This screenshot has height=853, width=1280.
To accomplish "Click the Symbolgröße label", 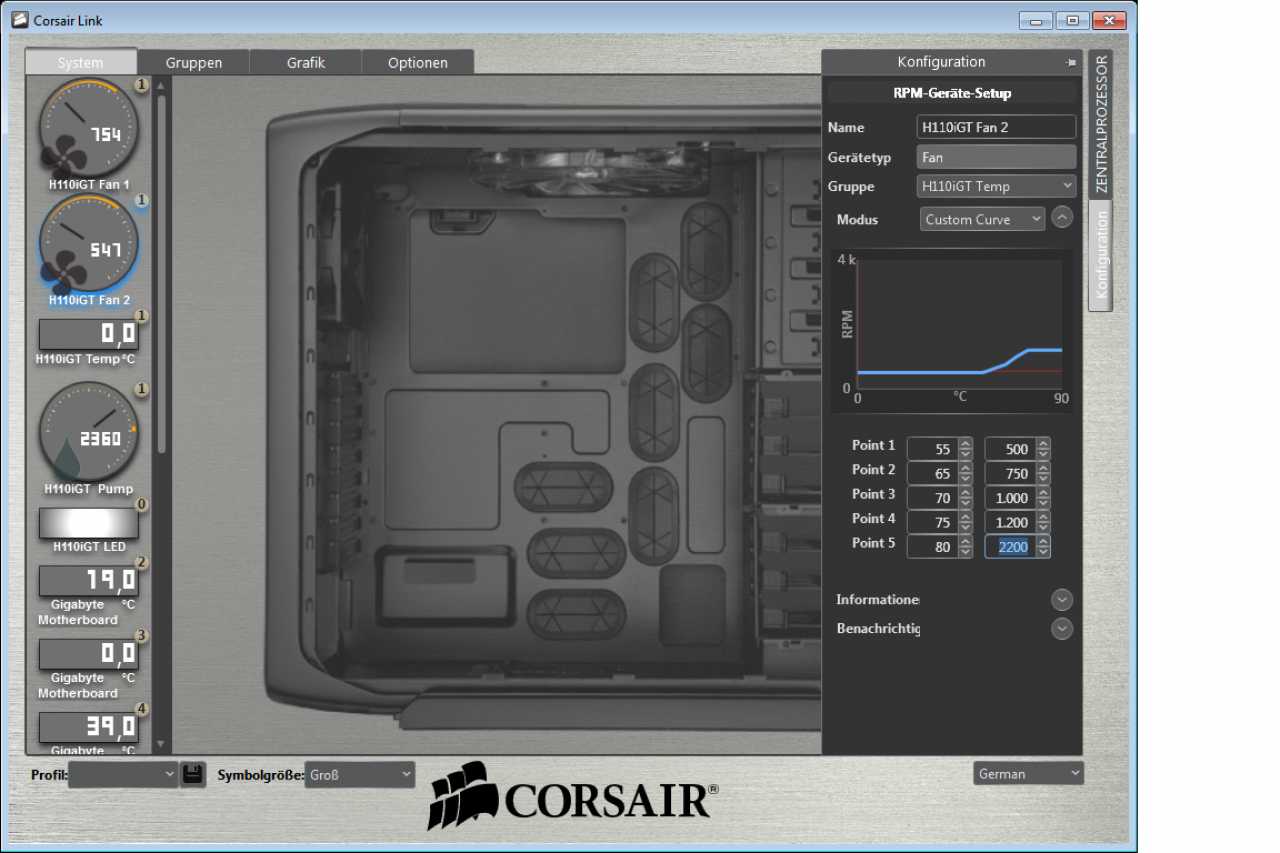I will pos(260,775).
